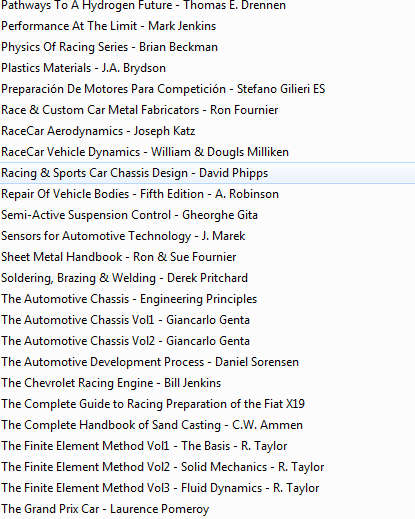
Task: Select RaceCar Aerodynamics by Joseph Katz
Action: coord(98,131)
